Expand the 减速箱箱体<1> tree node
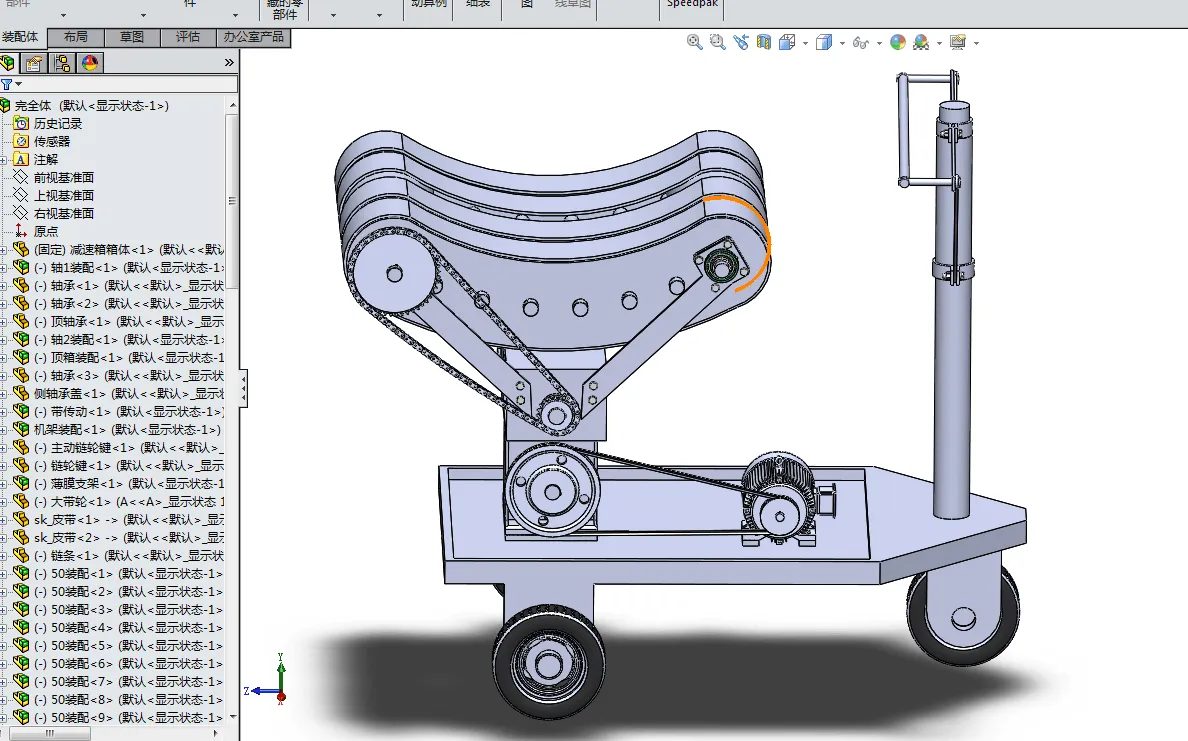This screenshot has width=1188, height=741. tap(4, 249)
